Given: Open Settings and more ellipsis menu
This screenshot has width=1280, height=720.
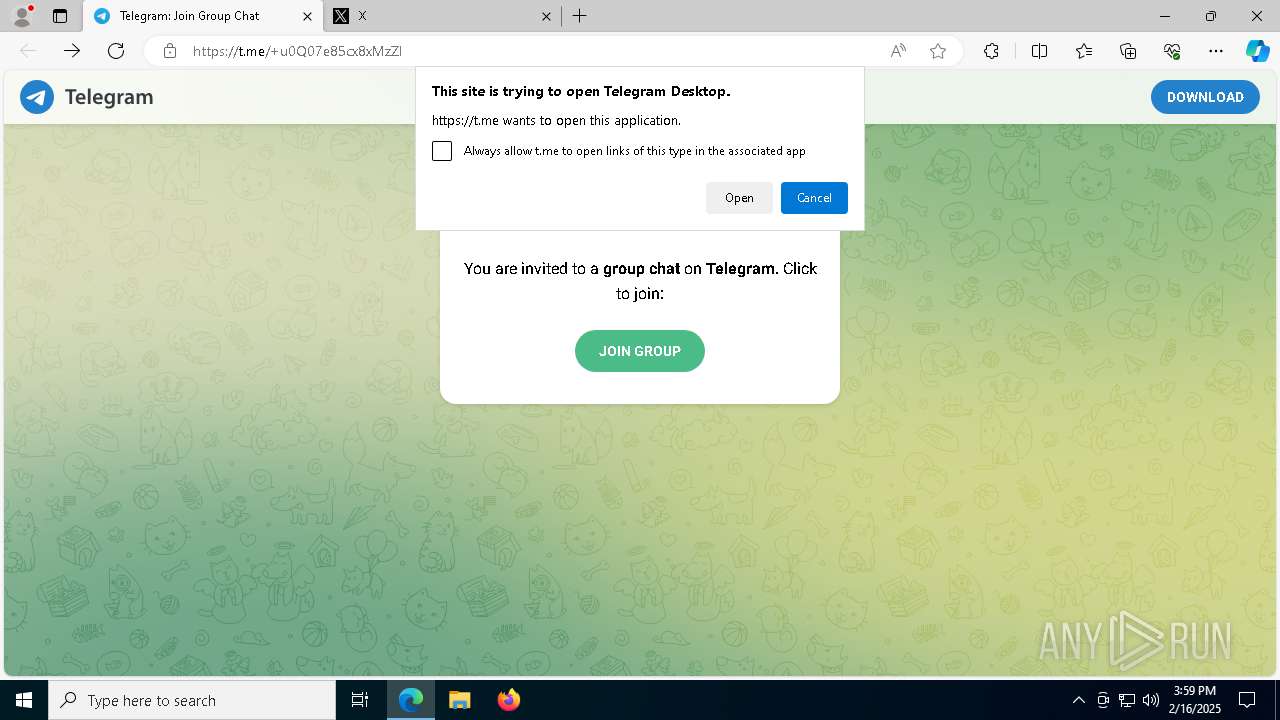Looking at the screenshot, I should 1216,51.
